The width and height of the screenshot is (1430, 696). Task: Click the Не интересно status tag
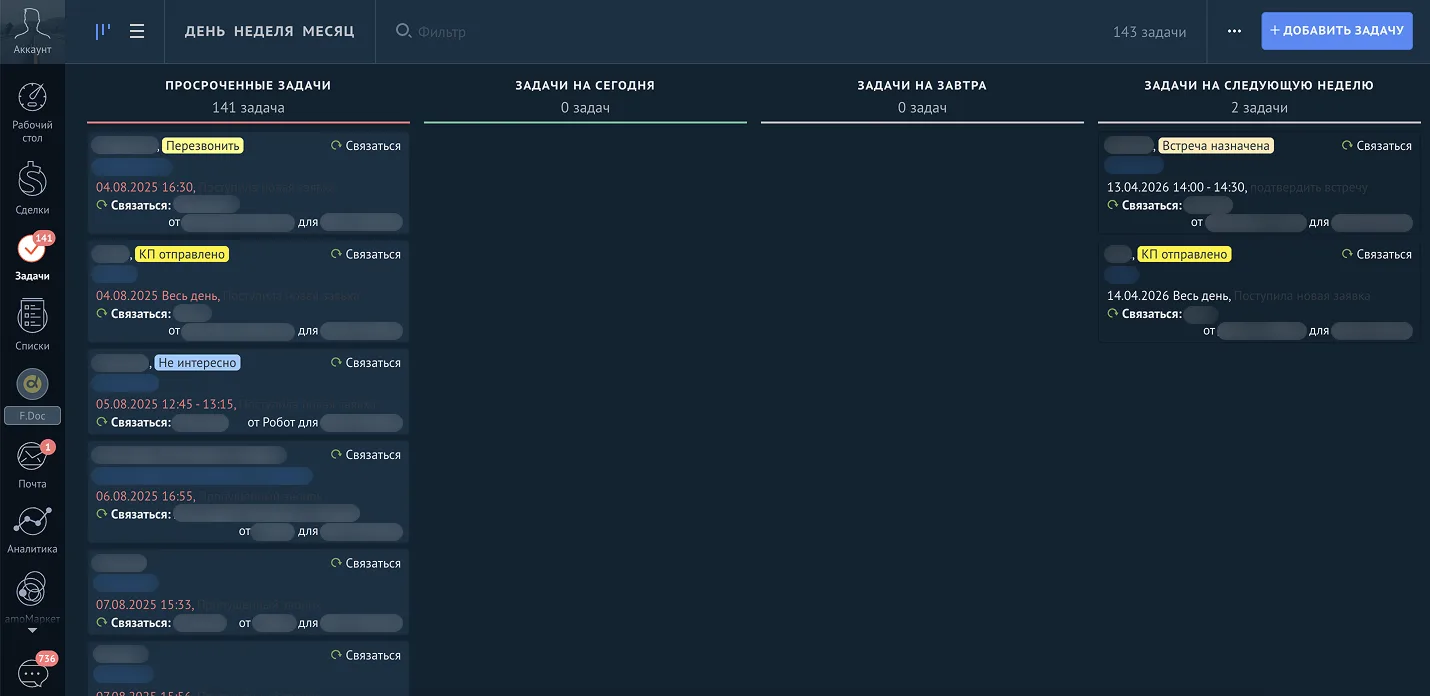click(198, 363)
